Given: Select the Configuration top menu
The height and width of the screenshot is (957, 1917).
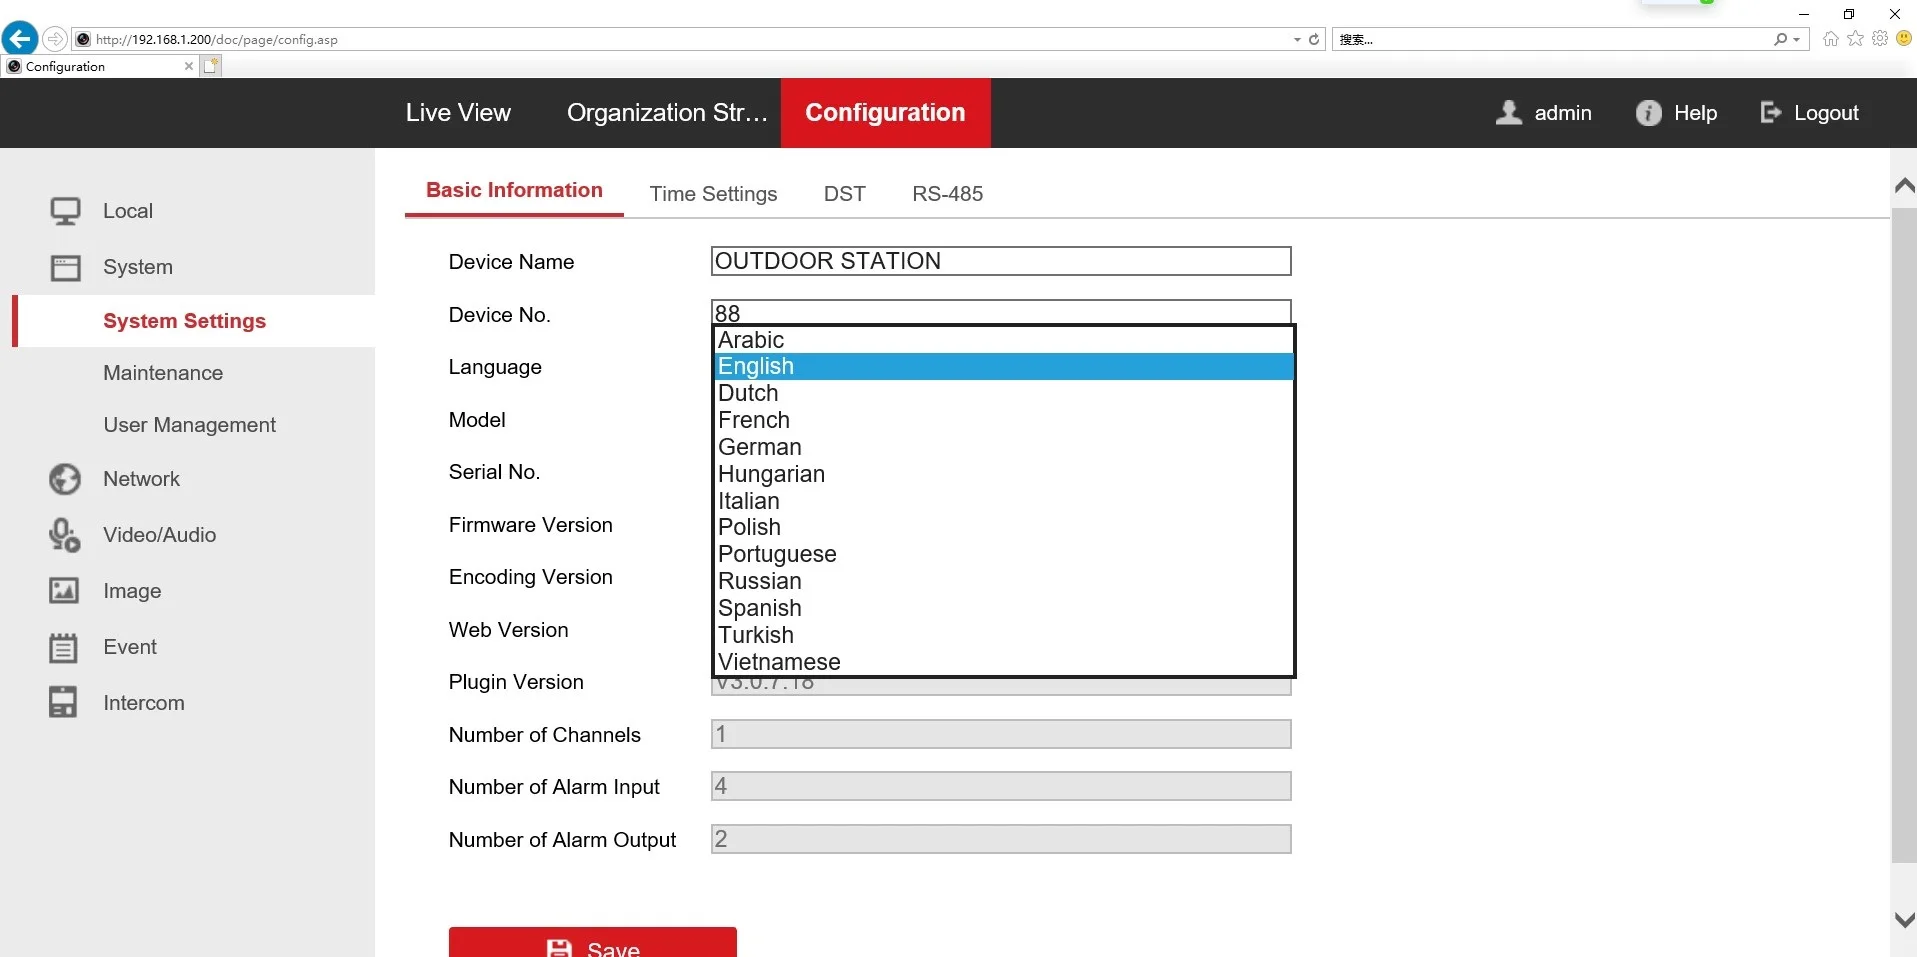Looking at the screenshot, I should click(886, 113).
